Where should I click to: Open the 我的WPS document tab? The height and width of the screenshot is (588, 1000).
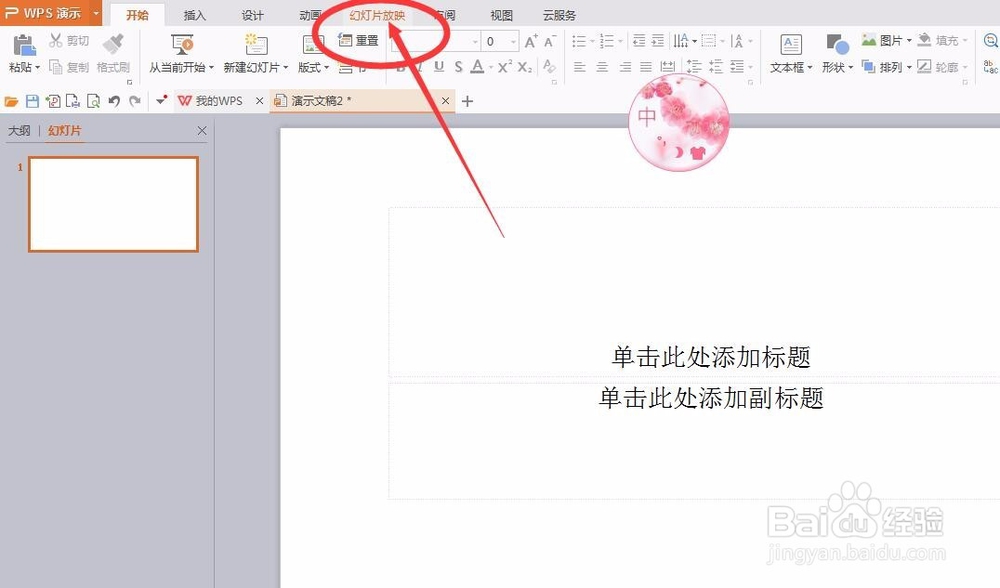click(212, 100)
